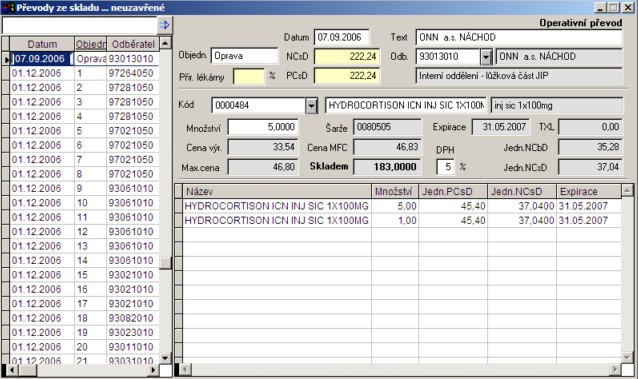Click the Objedn column header

pyautogui.click(x=90, y=44)
